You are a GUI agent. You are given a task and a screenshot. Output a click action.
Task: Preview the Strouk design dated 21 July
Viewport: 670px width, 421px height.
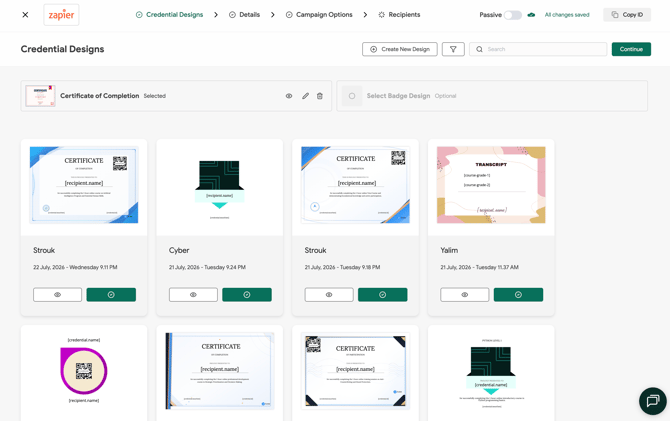[329, 294]
